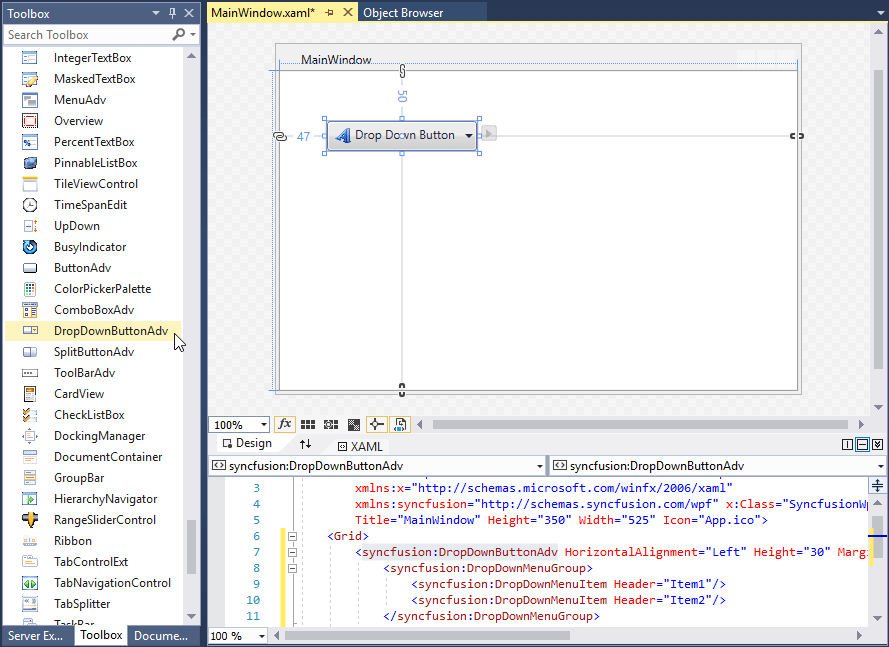The height and width of the screenshot is (647, 889).
Task: Click the show snap grid designer icon
Action: point(307,424)
